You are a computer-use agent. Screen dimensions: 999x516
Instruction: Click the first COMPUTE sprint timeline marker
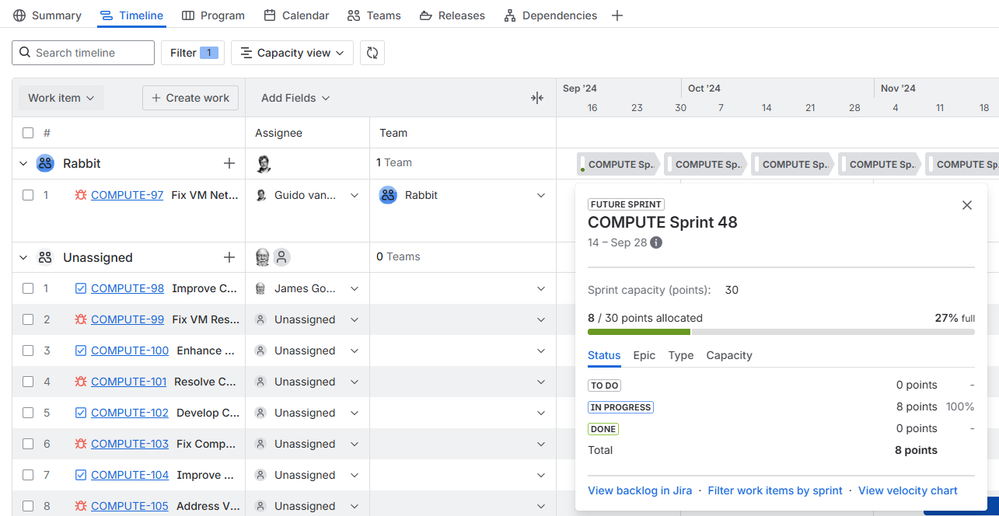click(x=618, y=164)
